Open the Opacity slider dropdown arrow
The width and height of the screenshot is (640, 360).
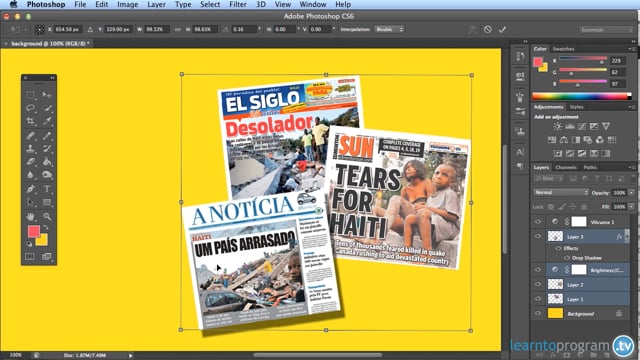(x=631, y=192)
